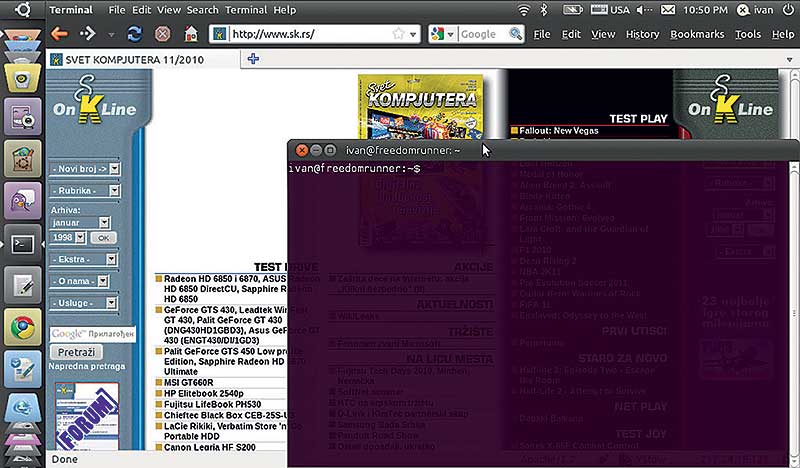
Task: Open the Napredna pretraga link
Action: coord(87,366)
